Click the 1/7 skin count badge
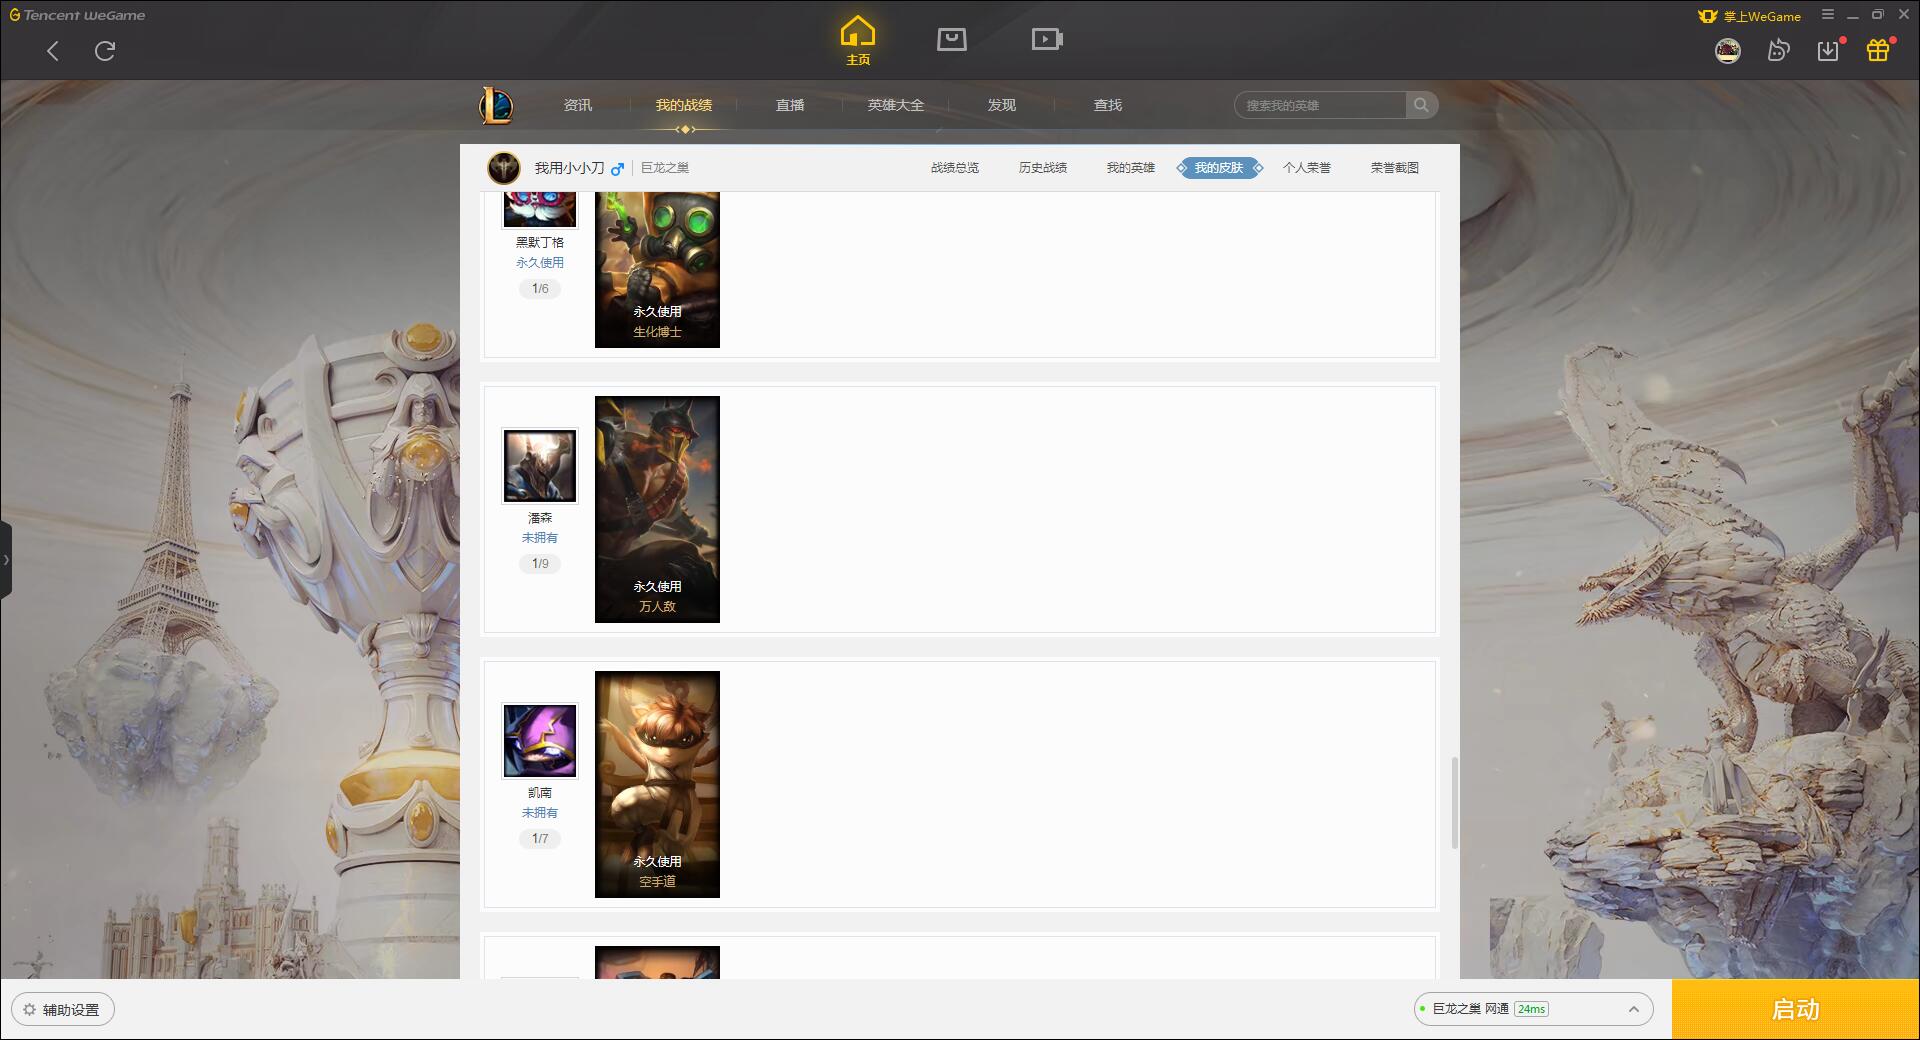 pyautogui.click(x=540, y=839)
